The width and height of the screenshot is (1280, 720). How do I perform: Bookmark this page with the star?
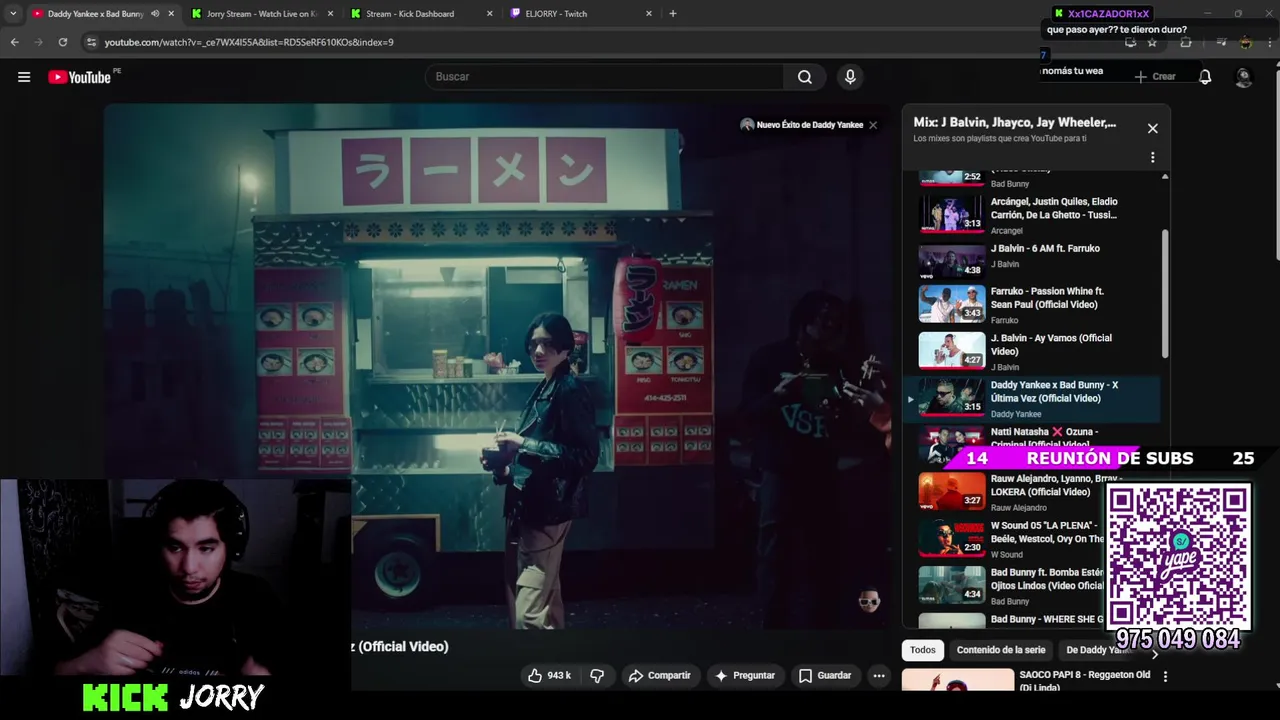pos(1152,42)
